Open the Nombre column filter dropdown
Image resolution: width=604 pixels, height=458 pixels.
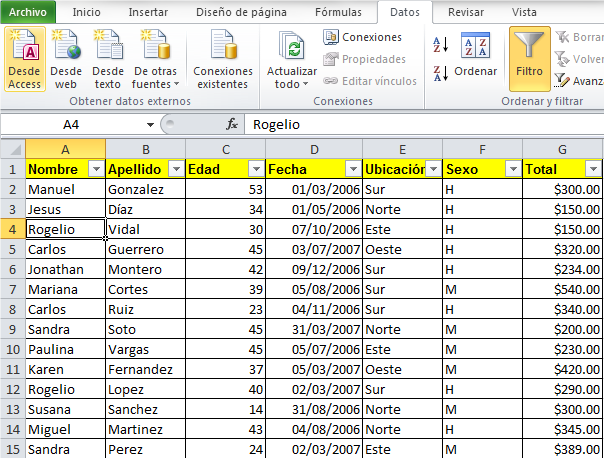coord(96,169)
